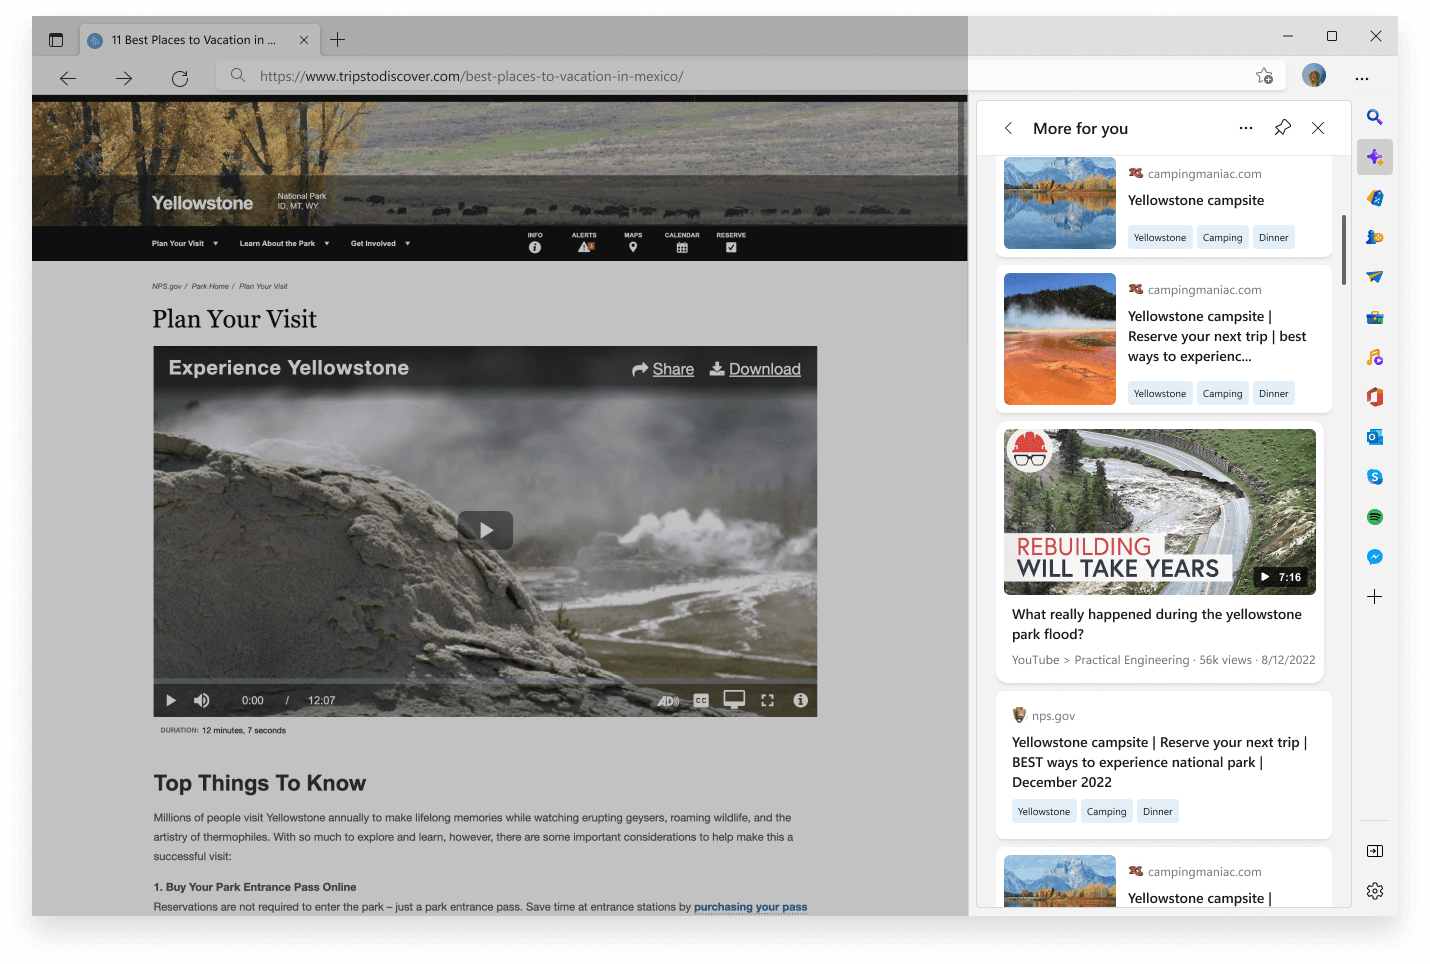The width and height of the screenshot is (1430, 964).
Task: Open the Shopping price tag sidebar icon
Action: pos(1375,197)
